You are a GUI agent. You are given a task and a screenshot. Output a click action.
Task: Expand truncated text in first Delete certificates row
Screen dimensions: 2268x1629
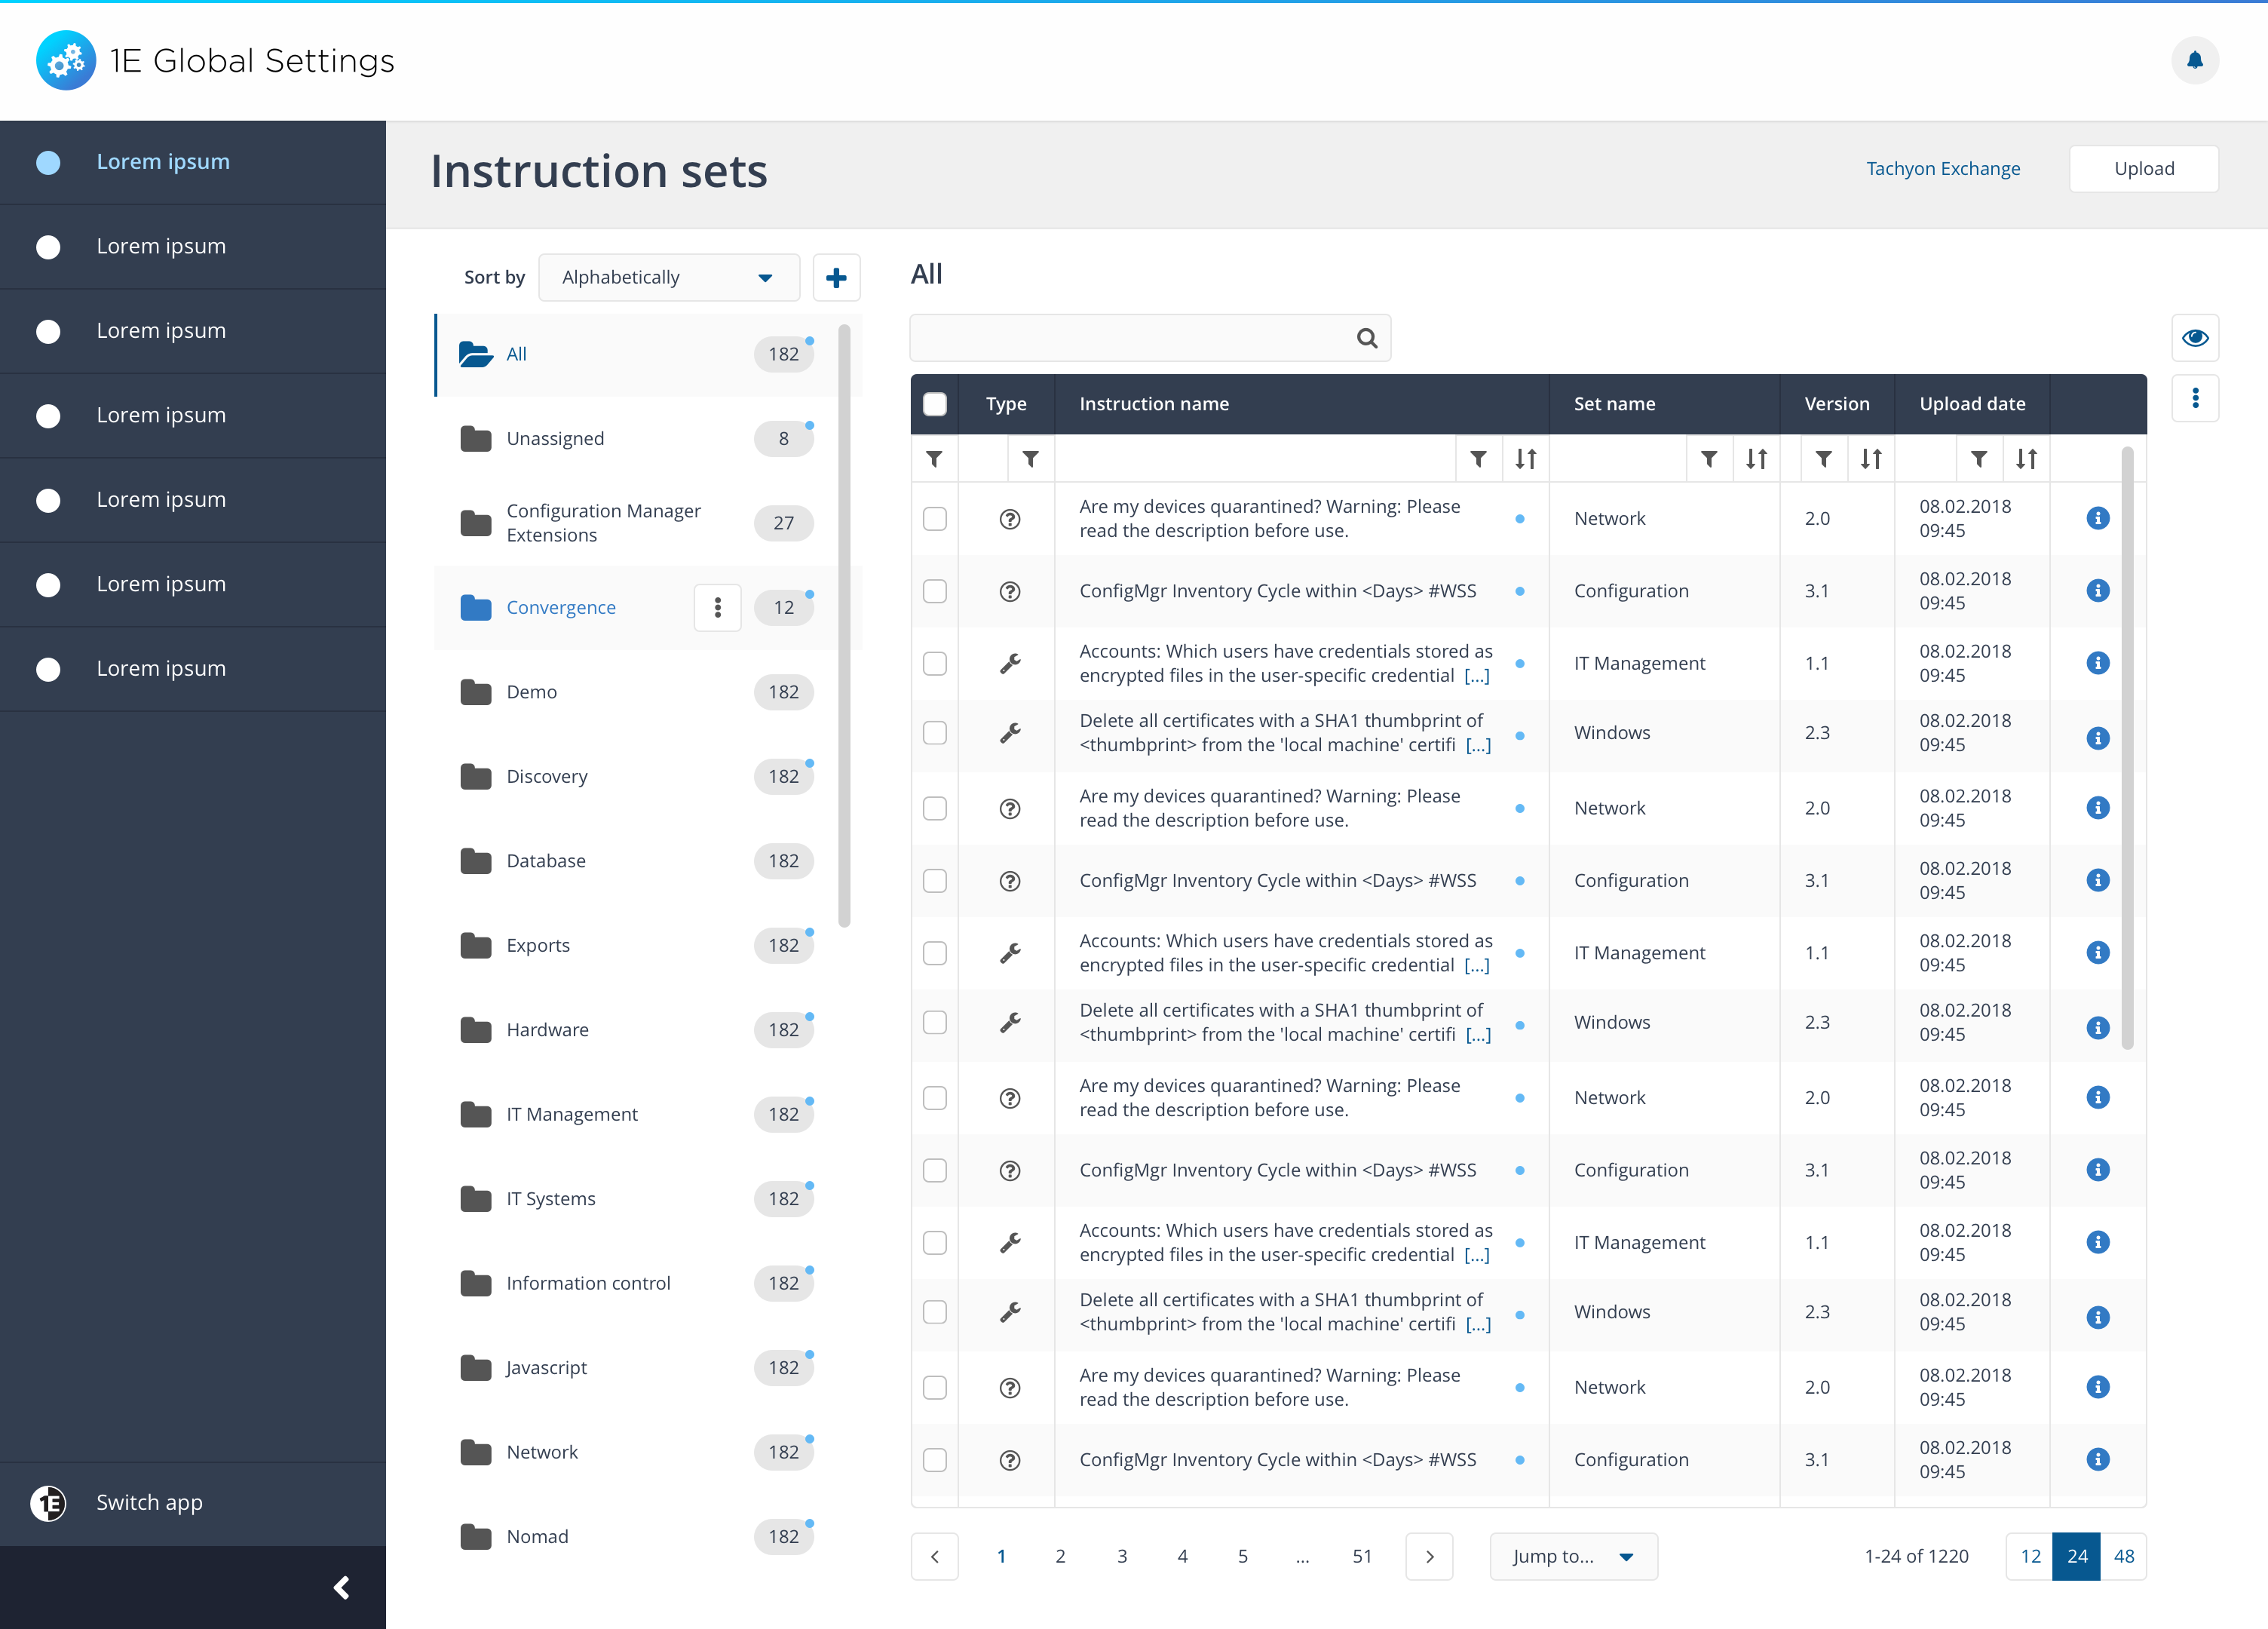pos(1478,745)
